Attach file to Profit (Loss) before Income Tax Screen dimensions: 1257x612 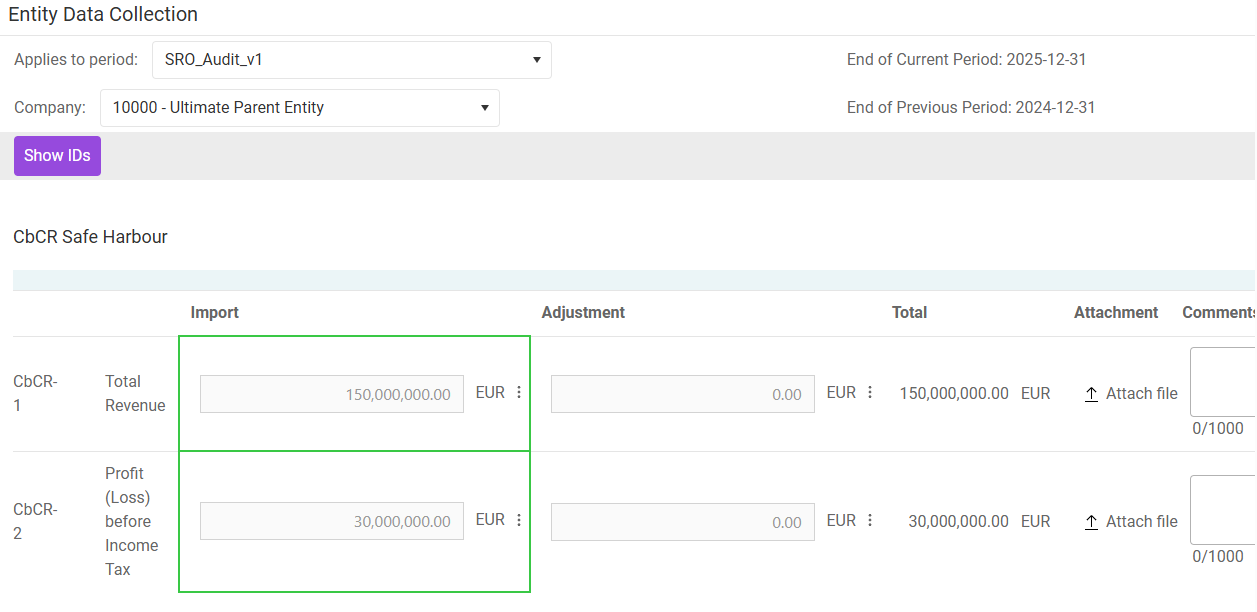(x=1131, y=522)
